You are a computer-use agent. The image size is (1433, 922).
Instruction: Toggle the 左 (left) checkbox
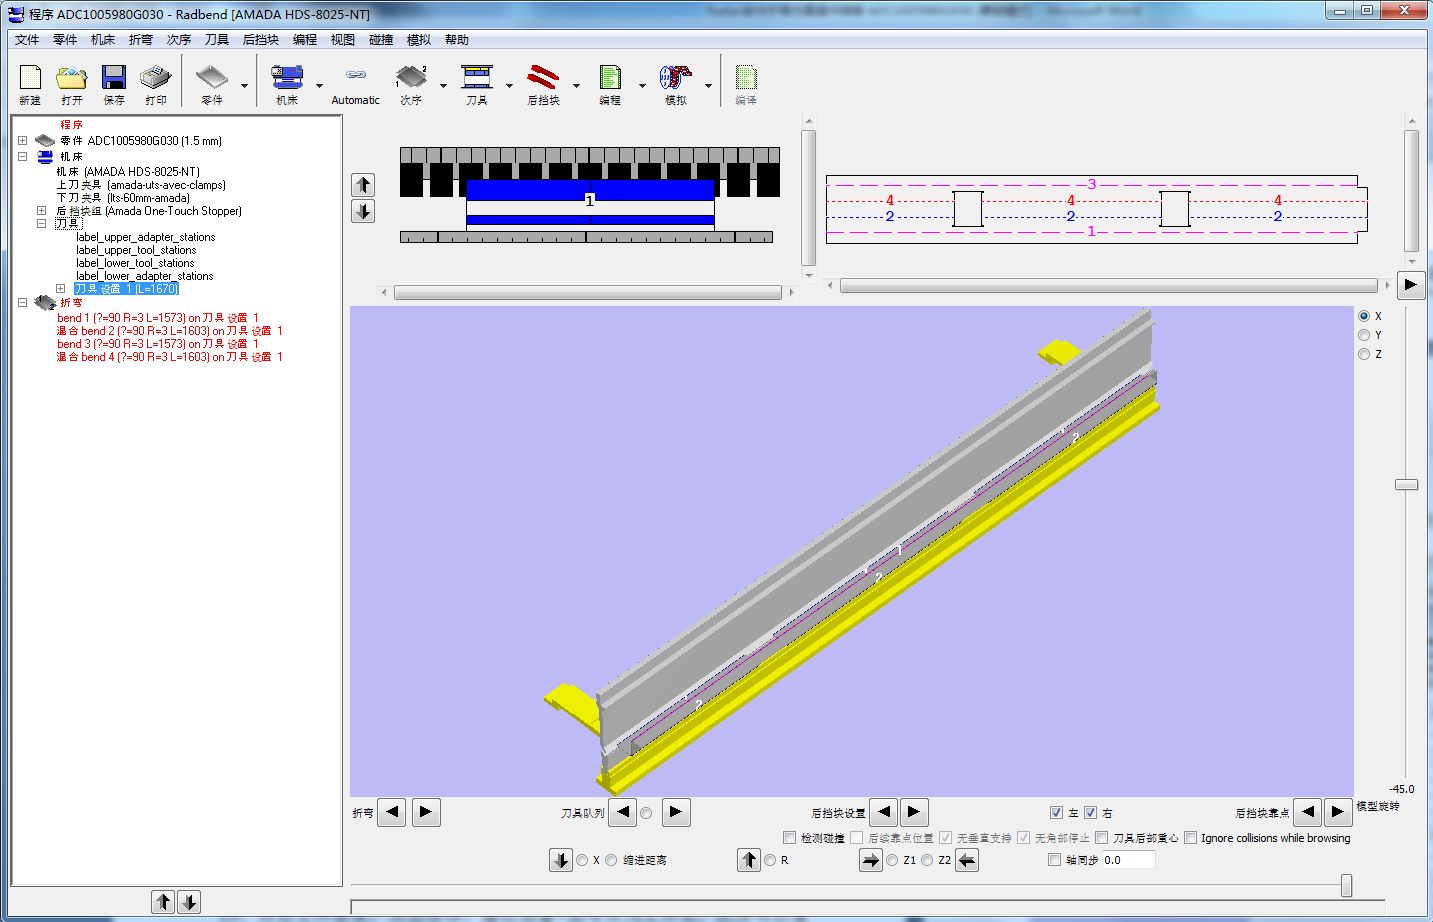coord(1056,813)
